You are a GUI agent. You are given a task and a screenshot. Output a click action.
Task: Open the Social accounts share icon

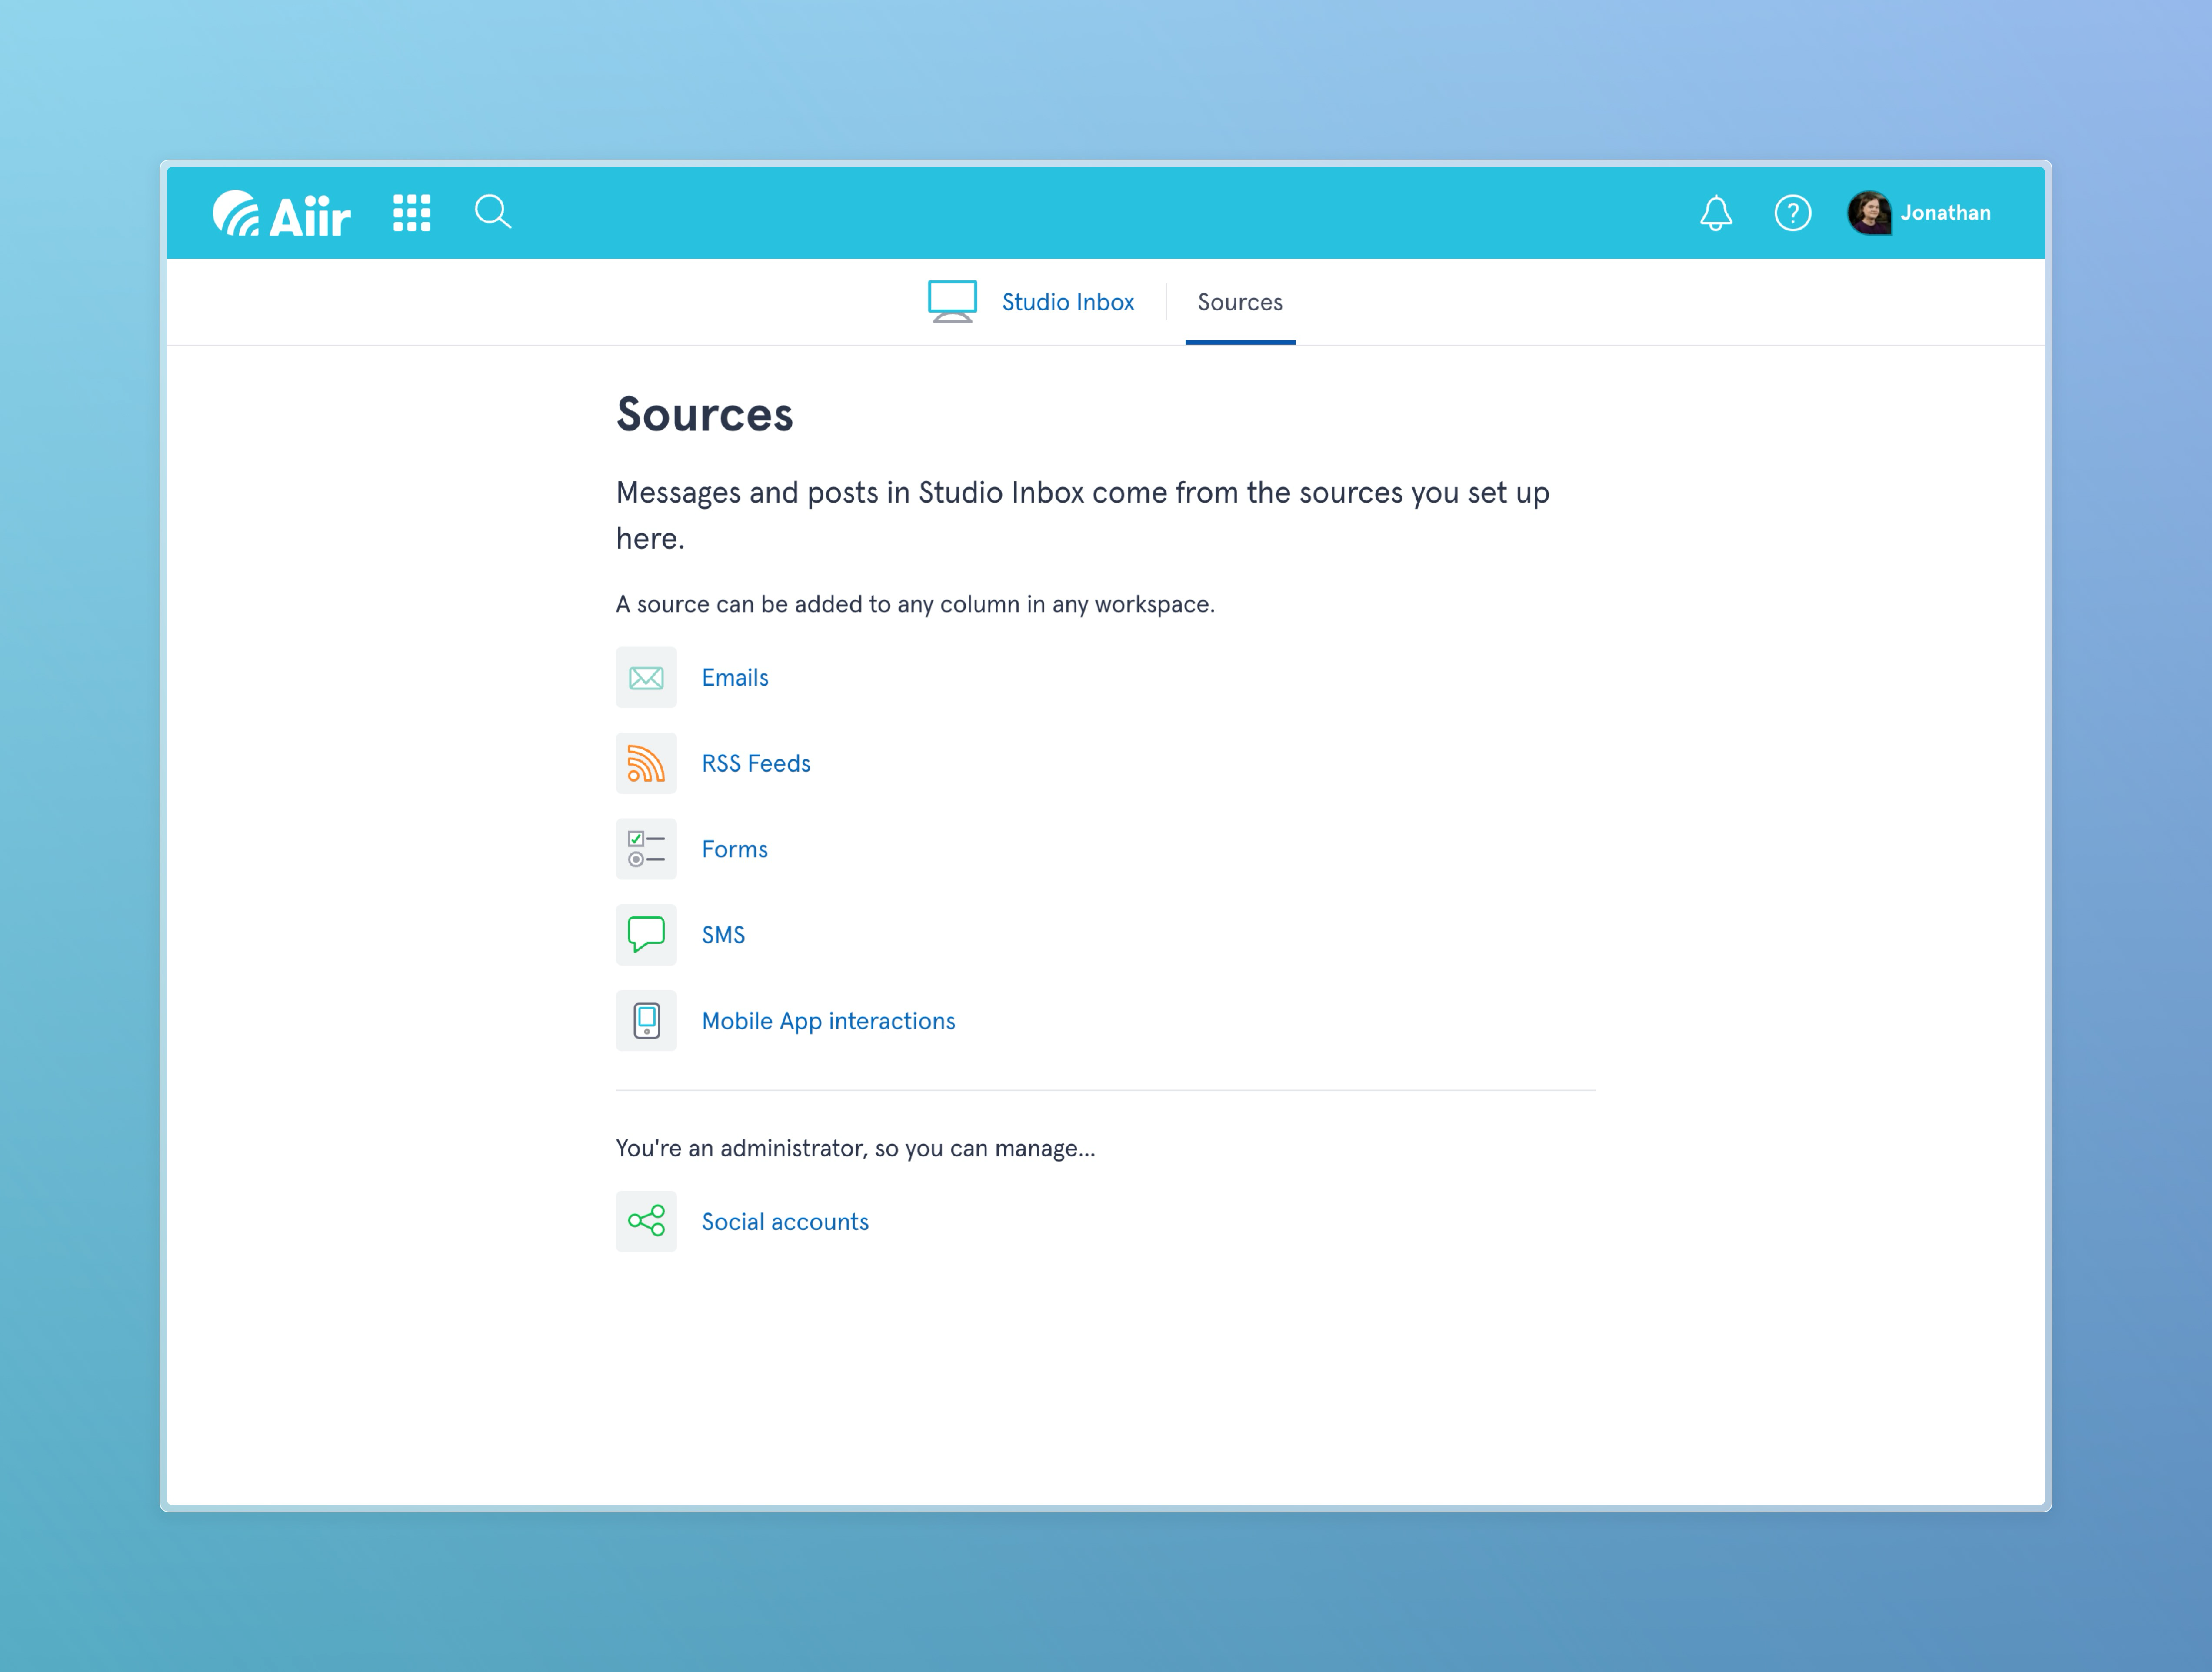tap(646, 1221)
